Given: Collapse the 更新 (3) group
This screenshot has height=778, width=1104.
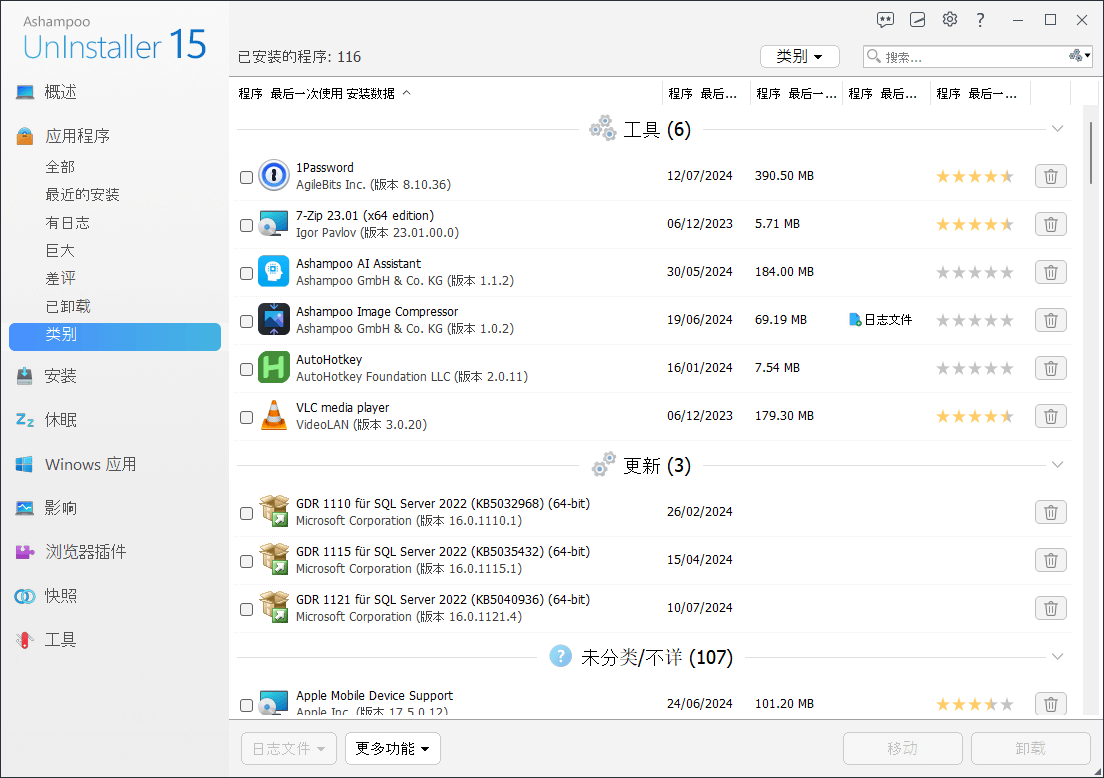Looking at the screenshot, I should point(1057,465).
